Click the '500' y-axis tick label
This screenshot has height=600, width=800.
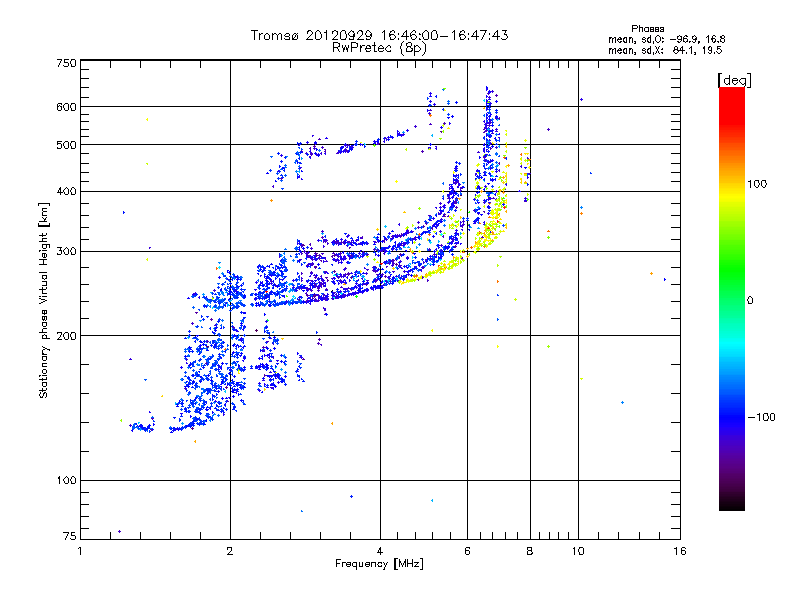(67, 145)
